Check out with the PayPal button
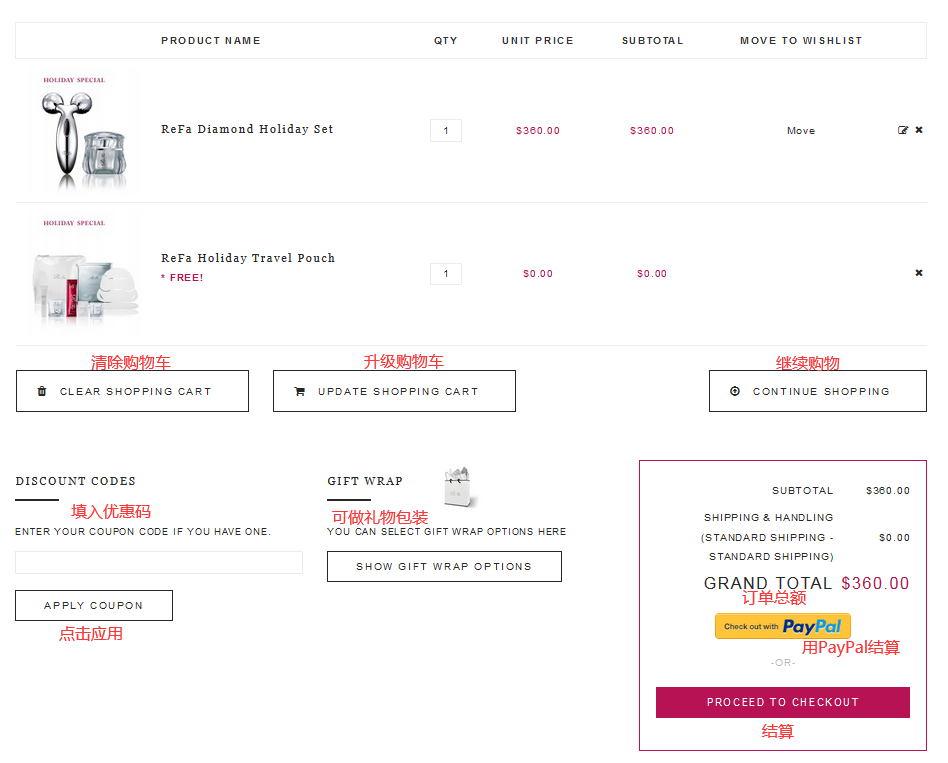The width and height of the screenshot is (948, 763). pos(782,626)
